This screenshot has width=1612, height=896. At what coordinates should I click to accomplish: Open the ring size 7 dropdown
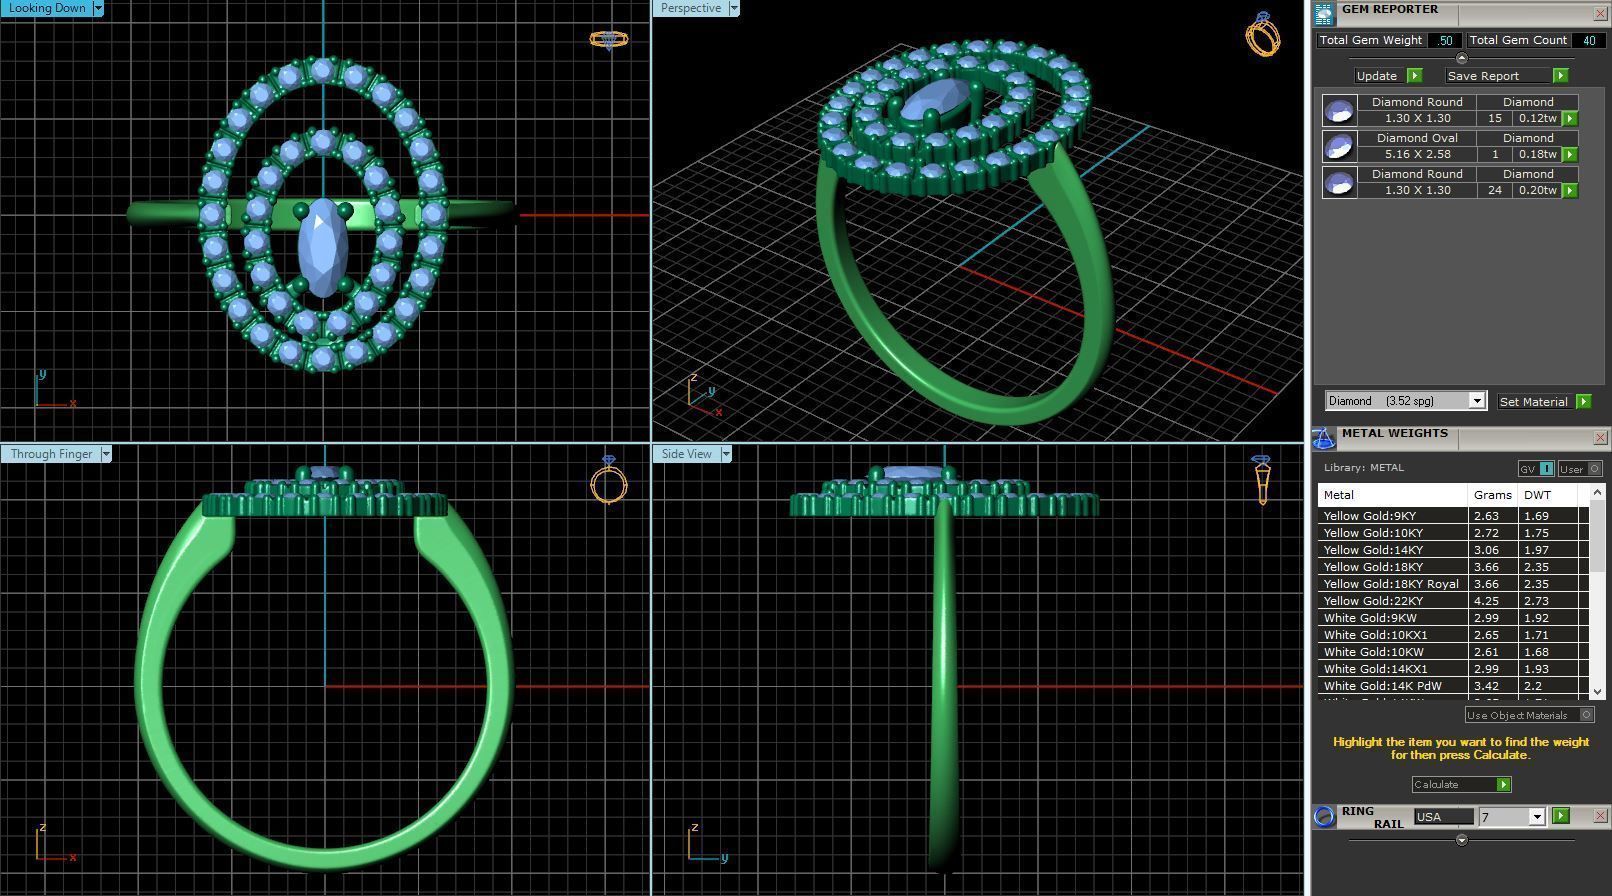click(x=1537, y=817)
